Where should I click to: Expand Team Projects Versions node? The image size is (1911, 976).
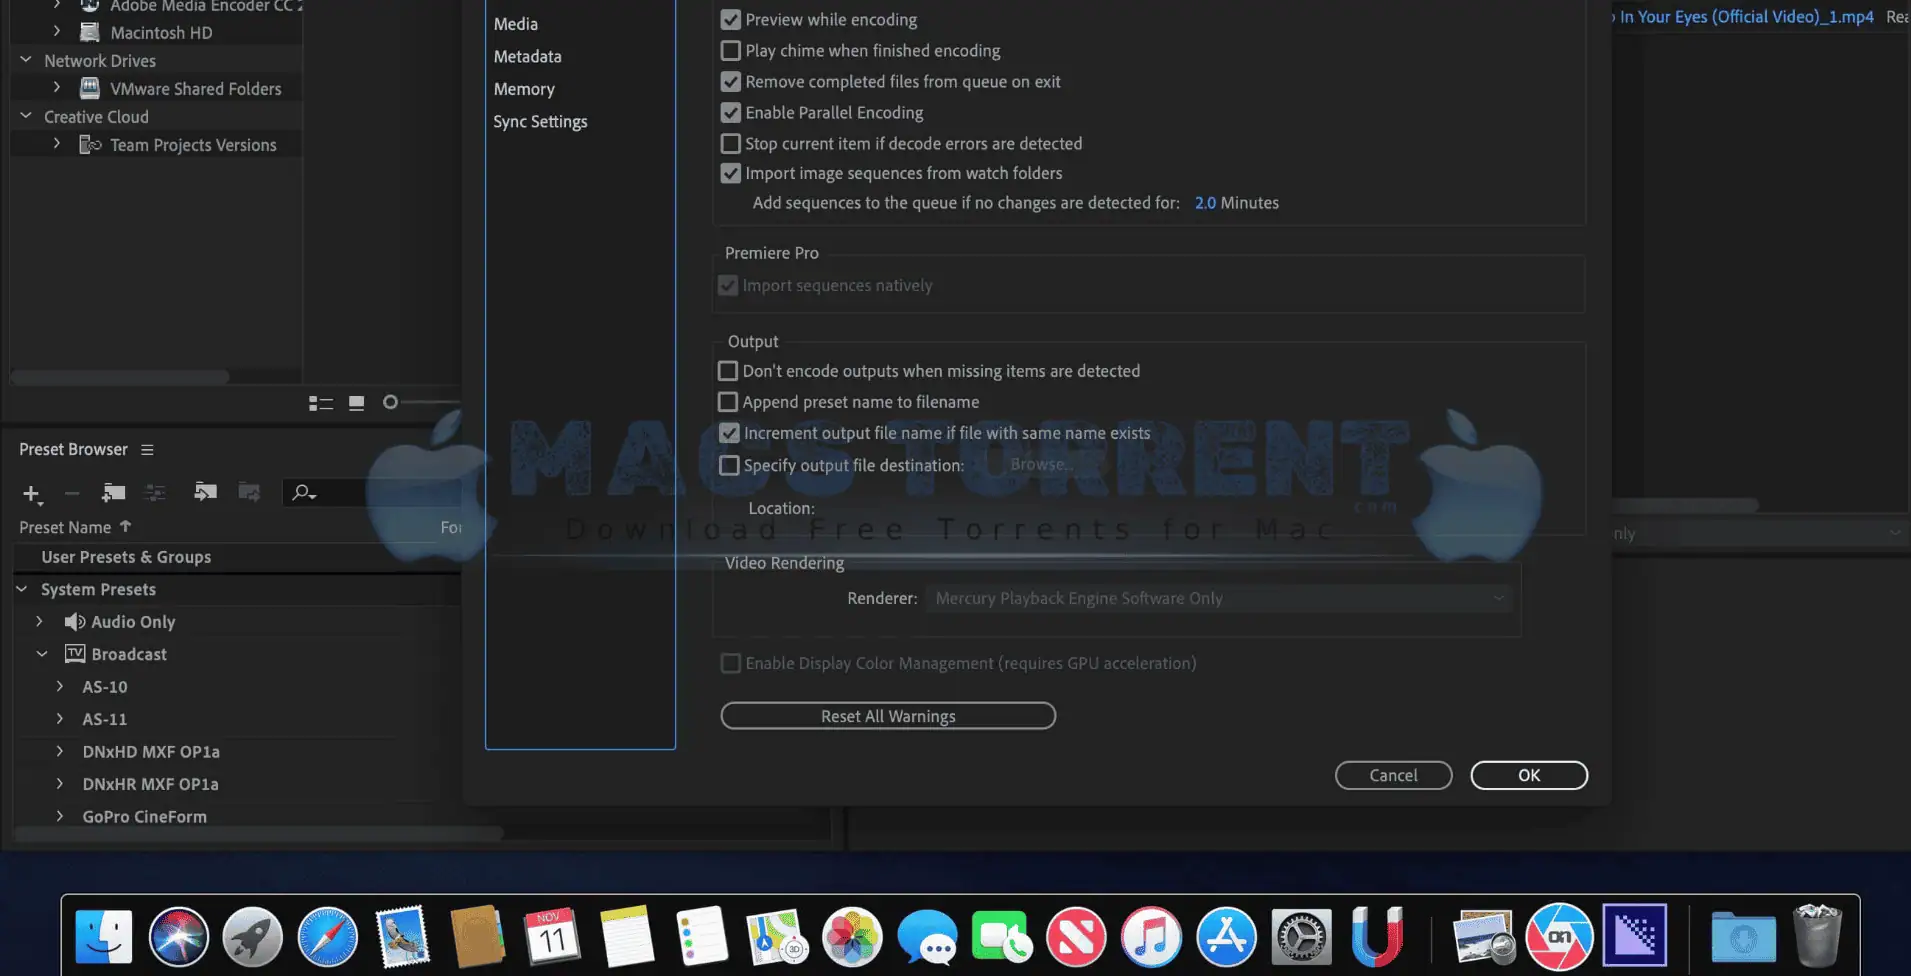57,144
